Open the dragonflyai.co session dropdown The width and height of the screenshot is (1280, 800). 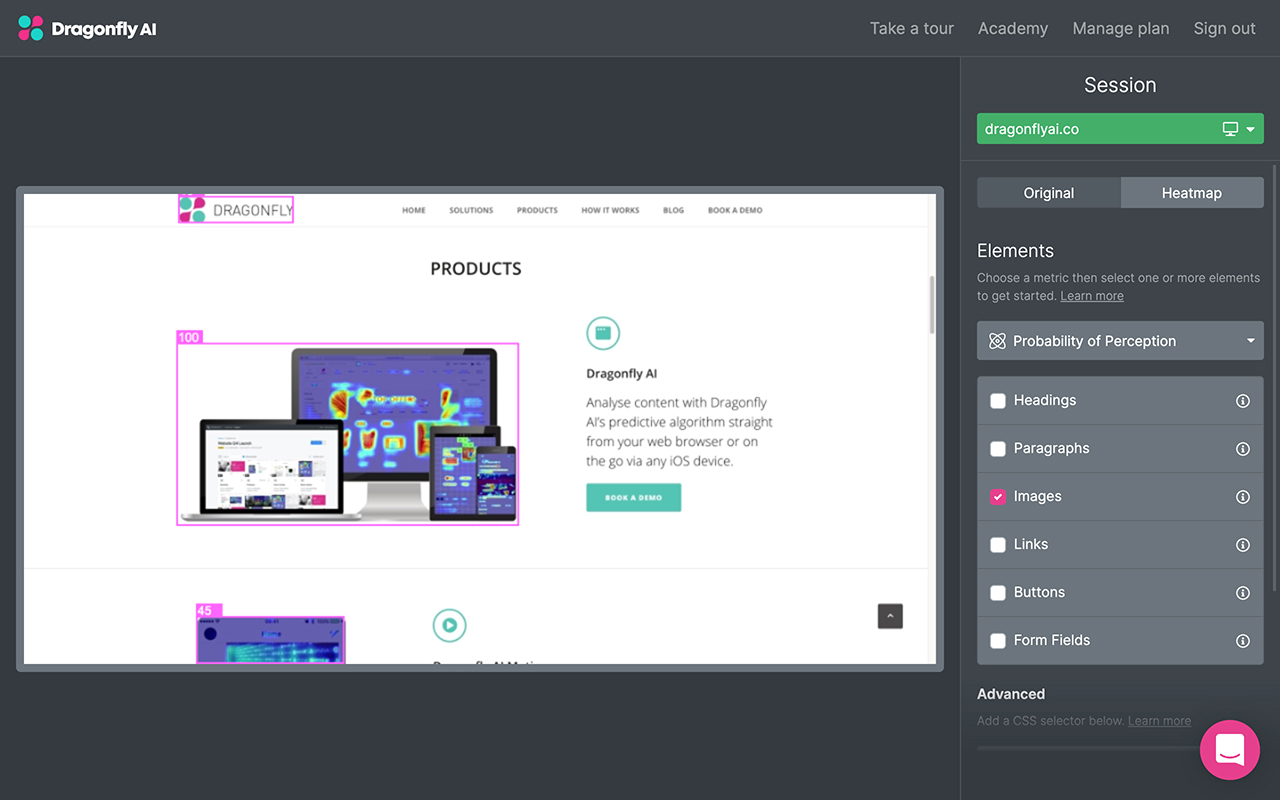click(x=1120, y=129)
